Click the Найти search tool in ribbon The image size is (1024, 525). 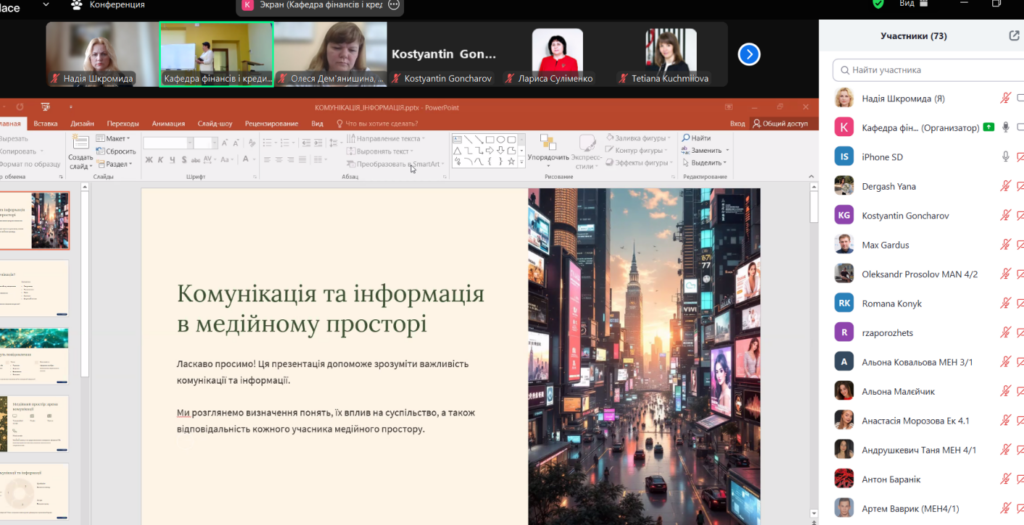[x=696, y=138]
